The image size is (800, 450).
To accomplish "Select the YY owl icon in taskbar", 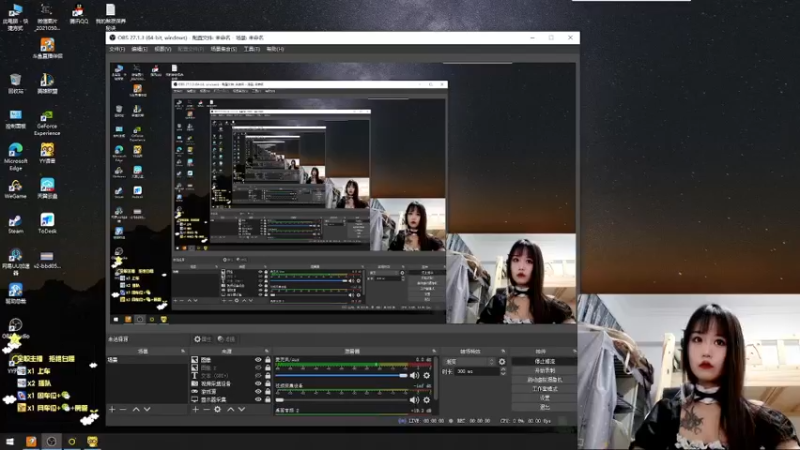I will [x=92, y=441].
